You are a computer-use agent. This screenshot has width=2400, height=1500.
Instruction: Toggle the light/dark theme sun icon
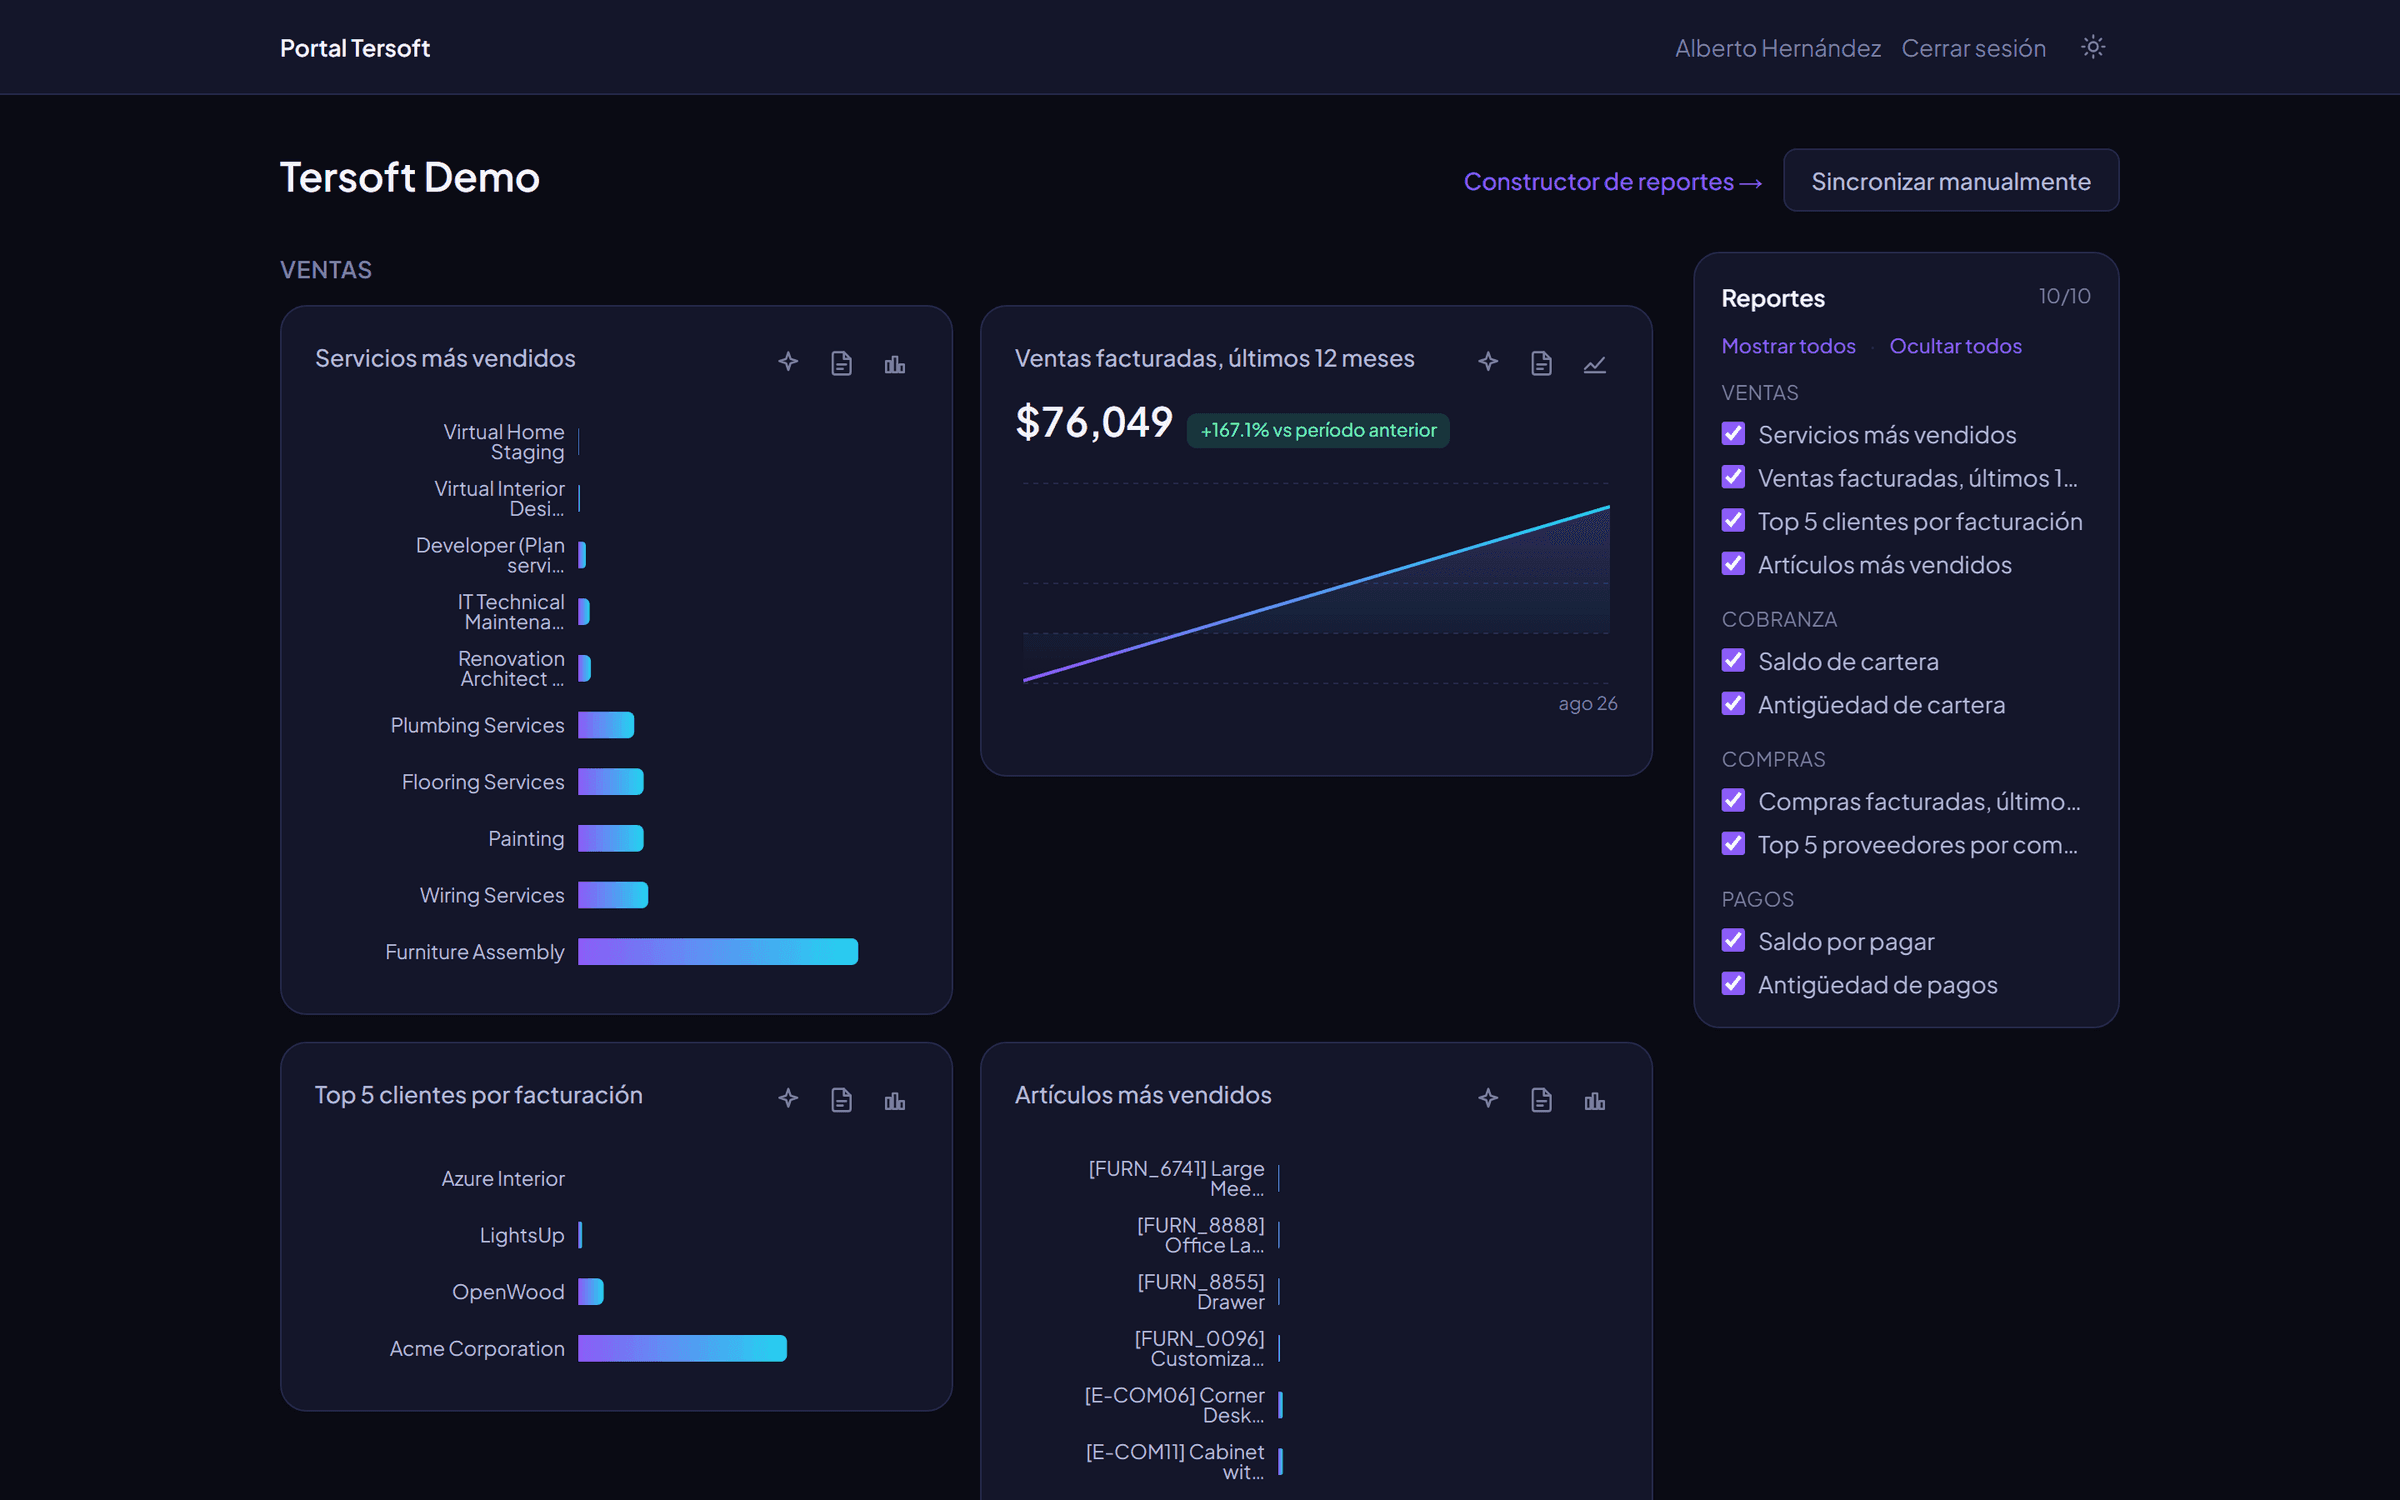coord(2092,47)
